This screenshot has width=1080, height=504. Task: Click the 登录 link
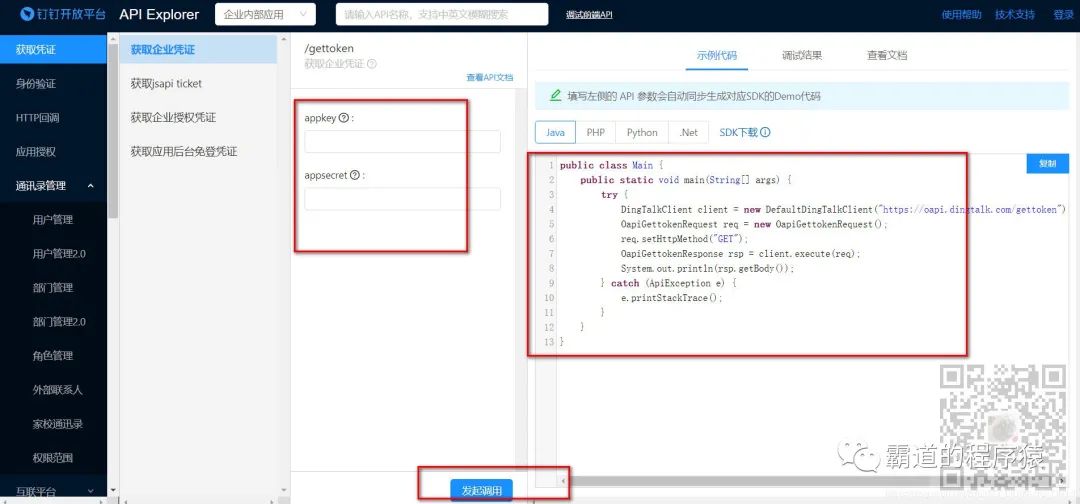click(1063, 14)
